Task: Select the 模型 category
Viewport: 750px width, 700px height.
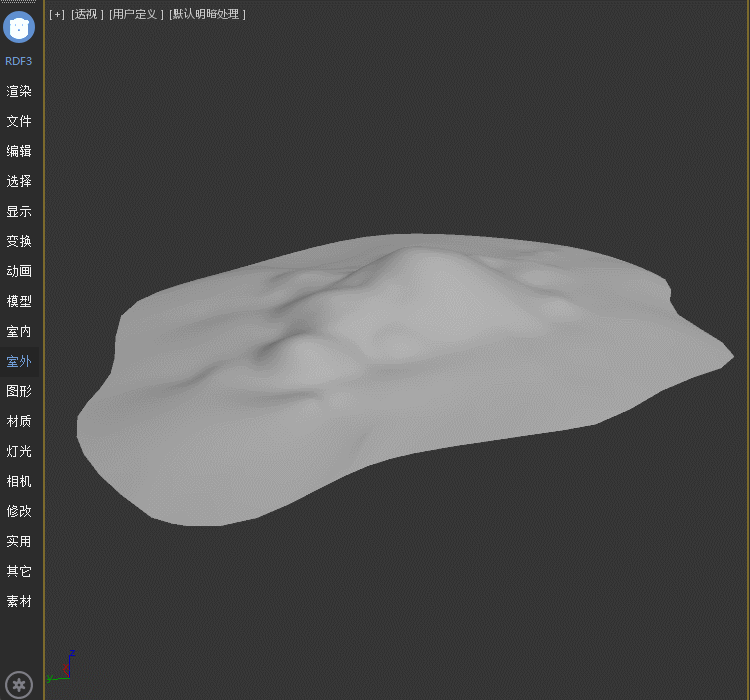Action: pyautogui.click(x=19, y=301)
